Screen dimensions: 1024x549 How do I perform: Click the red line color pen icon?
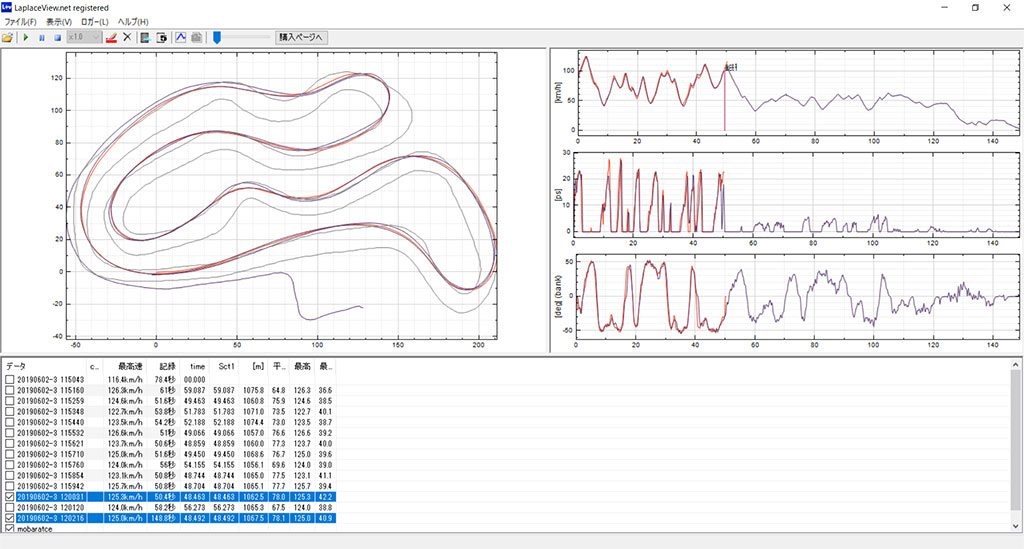click(x=111, y=37)
